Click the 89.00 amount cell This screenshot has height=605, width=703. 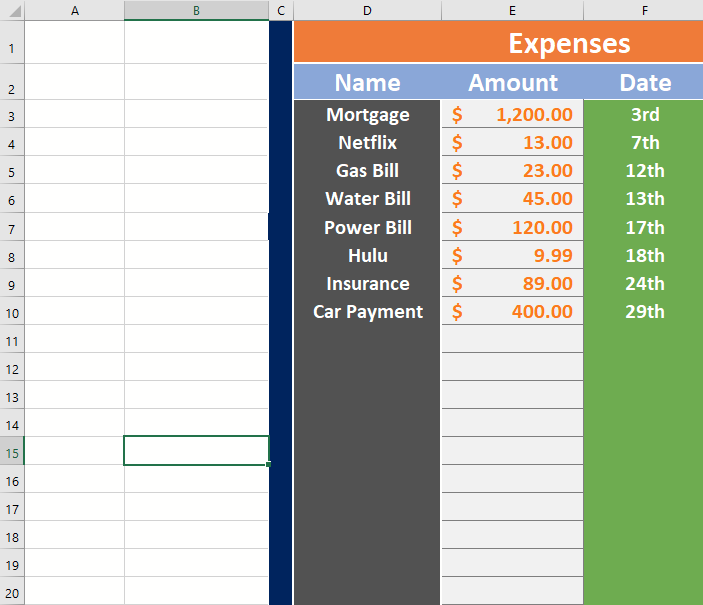coord(512,283)
